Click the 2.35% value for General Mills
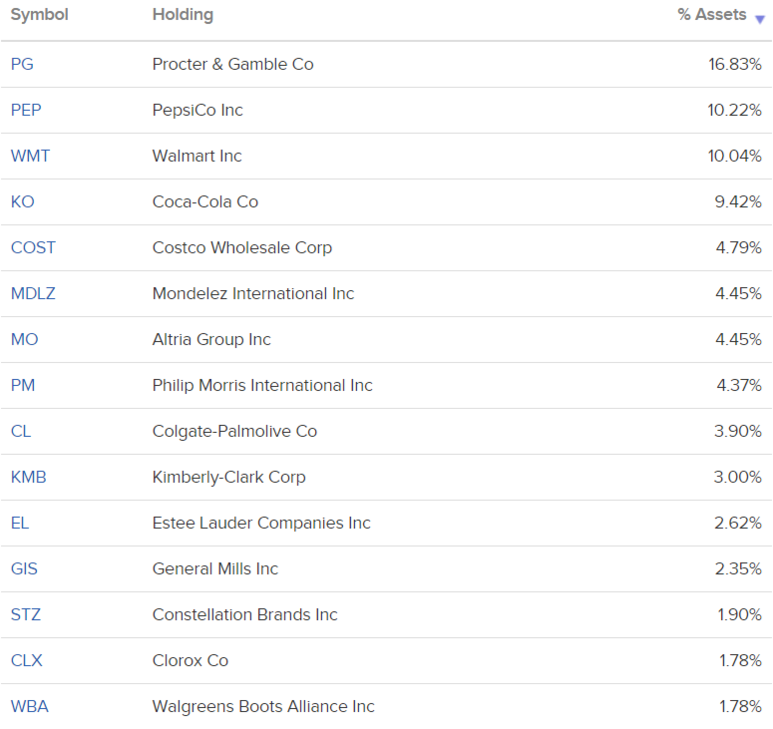773x729 pixels. pos(738,569)
